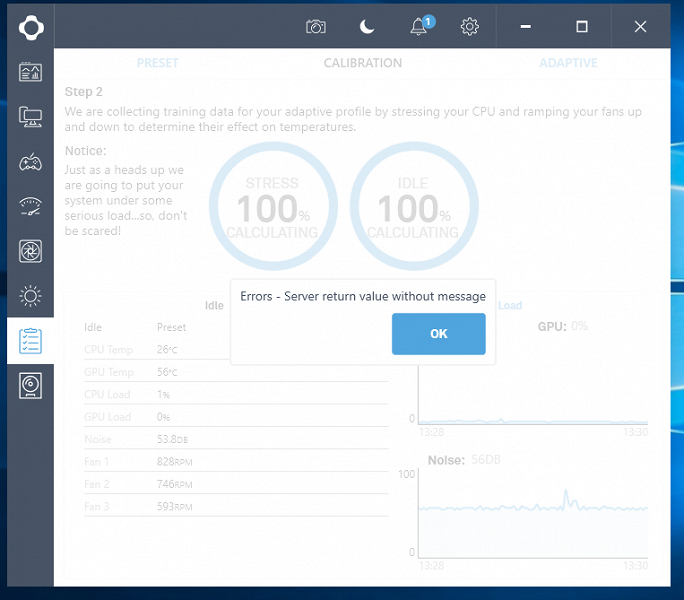Open settings gear icon
684x600 pixels.
point(470,27)
